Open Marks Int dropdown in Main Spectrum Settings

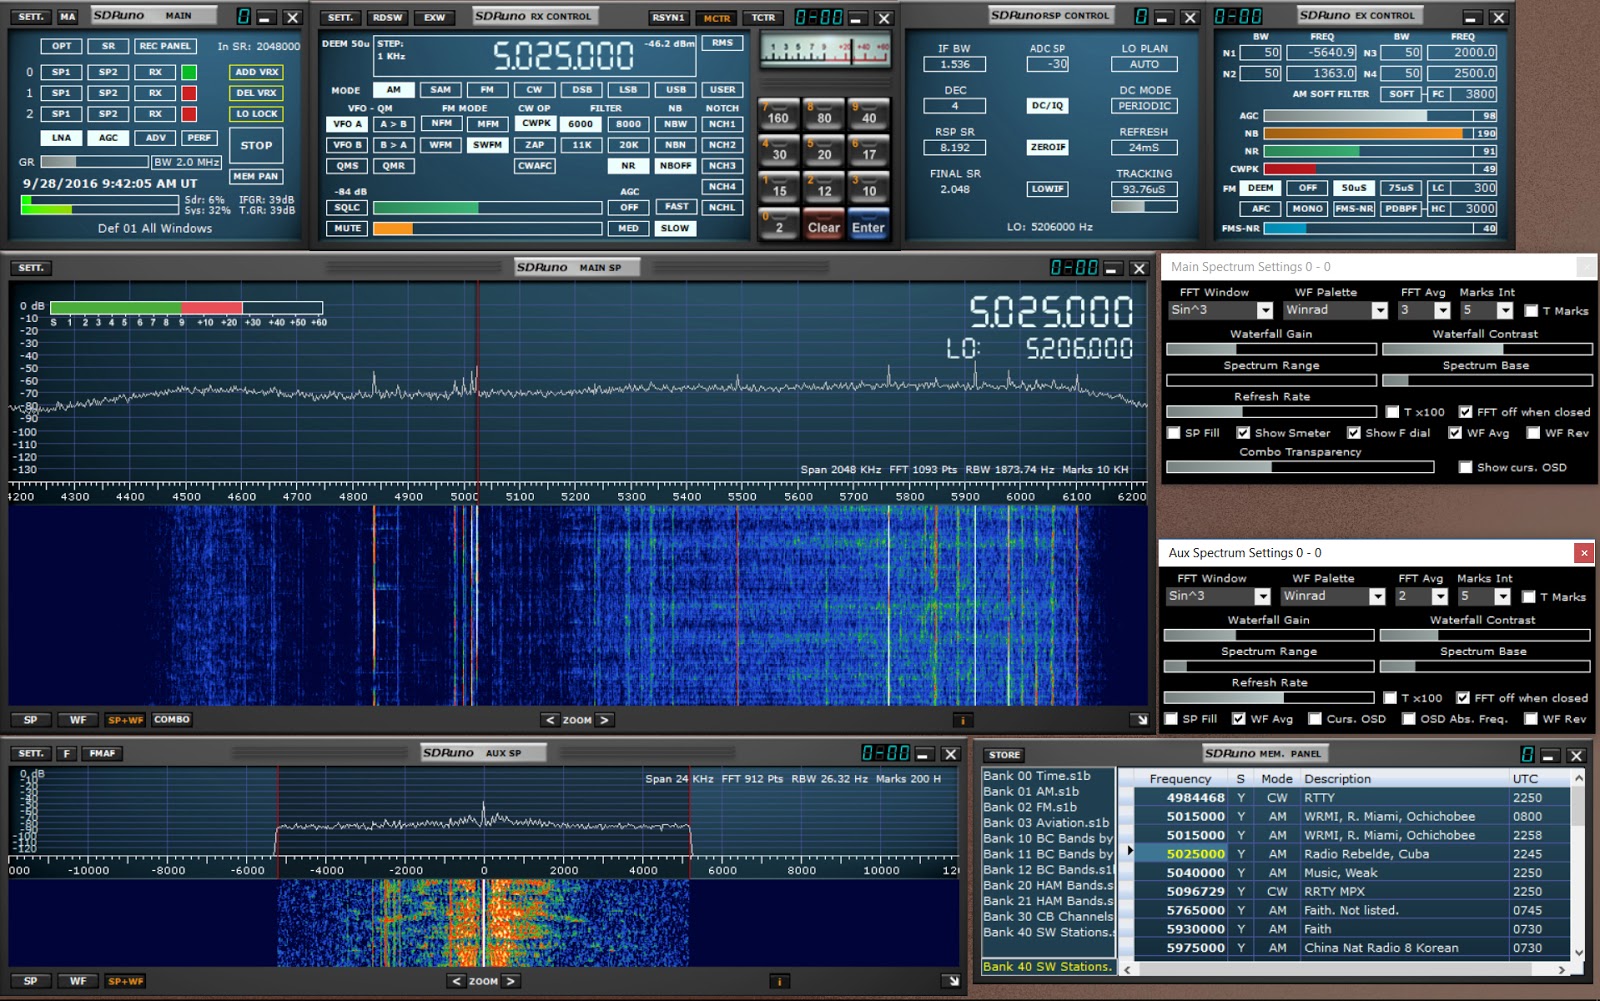(1505, 311)
